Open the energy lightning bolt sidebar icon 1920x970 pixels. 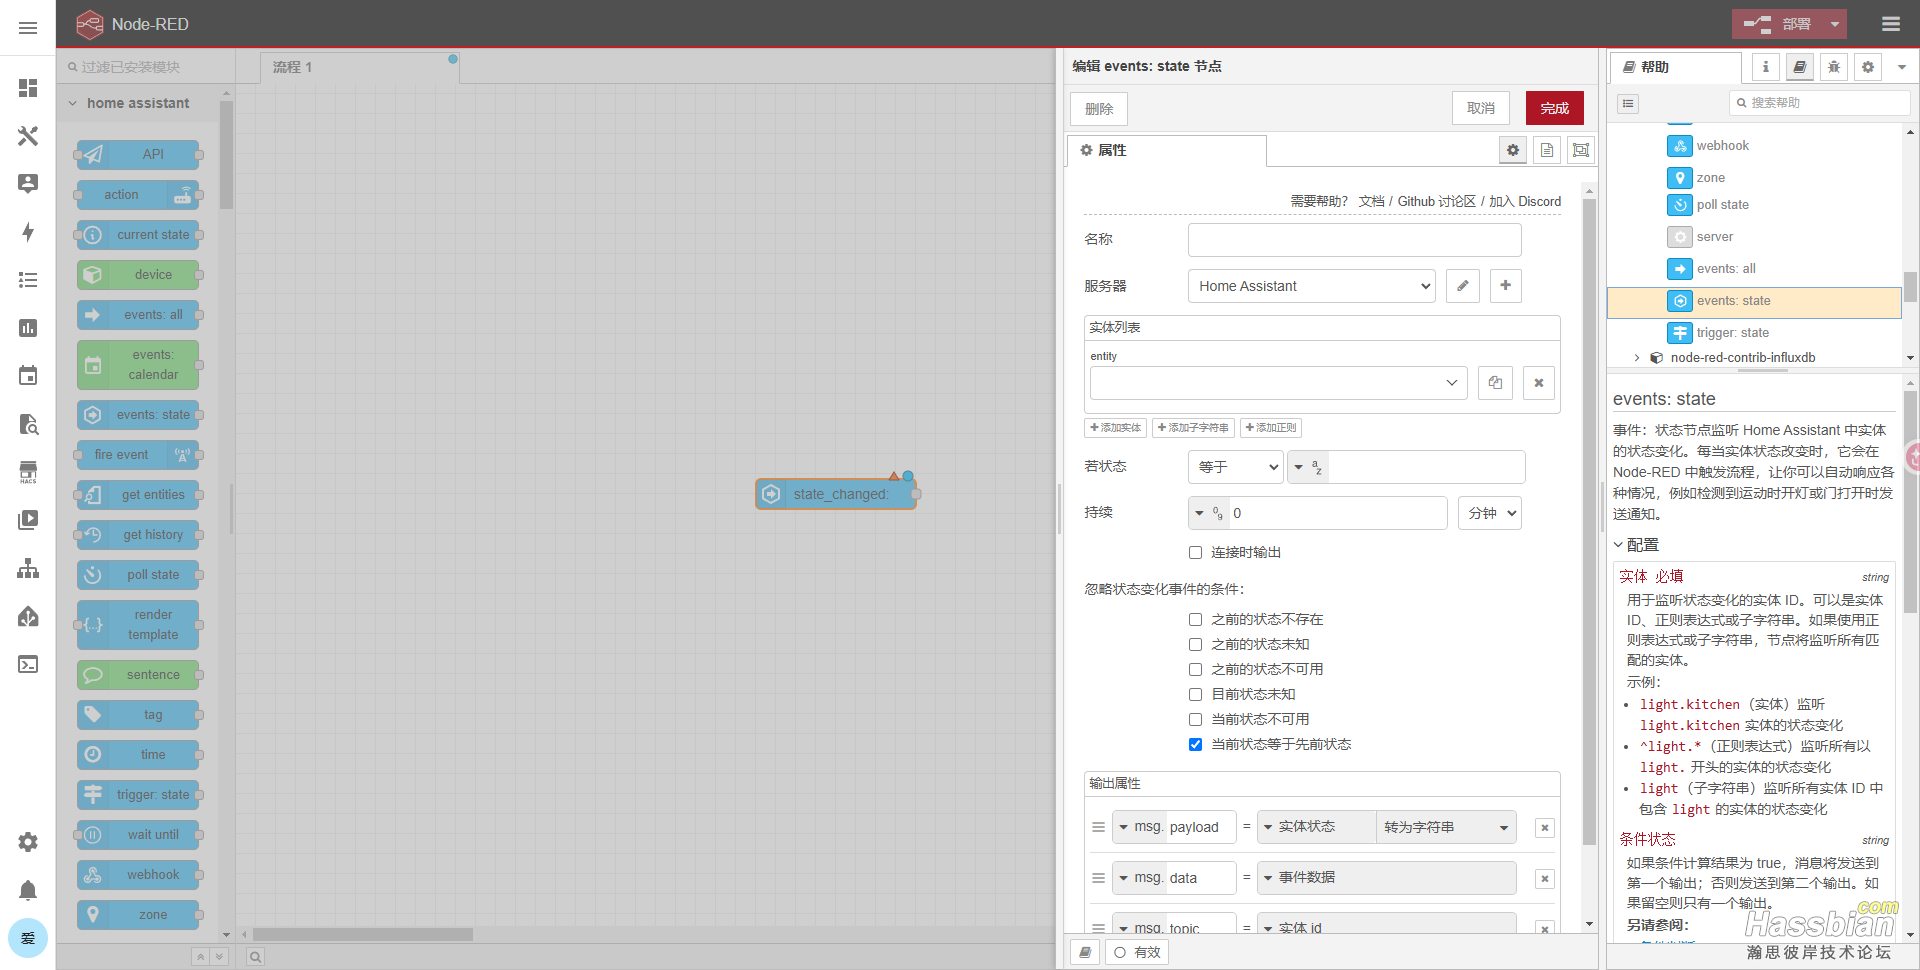28,232
